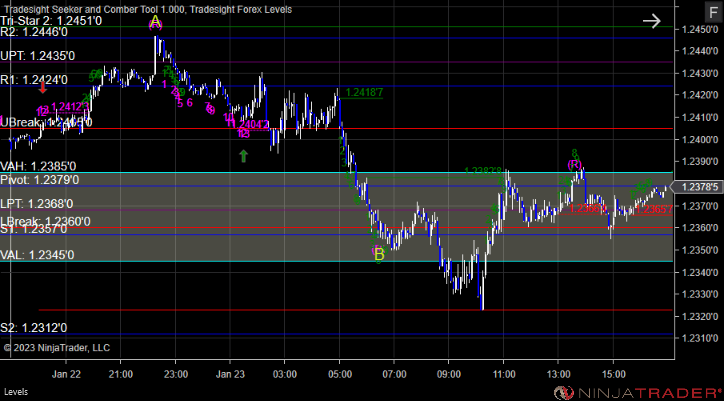Click the 05:00 time axis label
This screenshot has width=724, height=401.
[x=339, y=374]
